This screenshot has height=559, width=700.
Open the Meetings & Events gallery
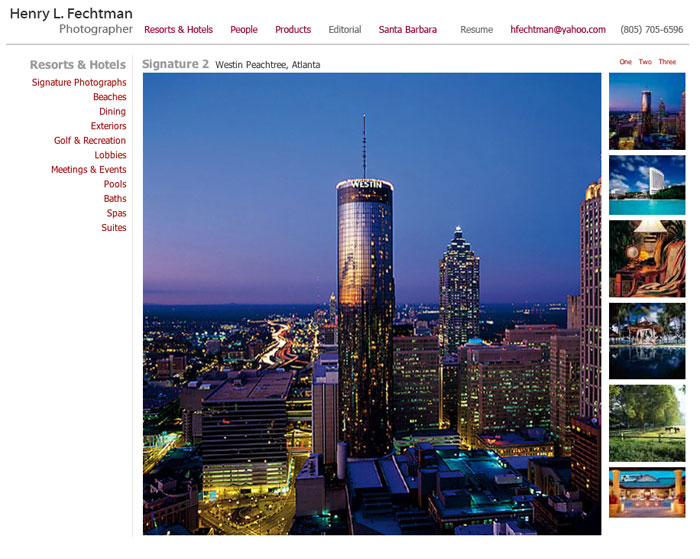pos(88,170)
